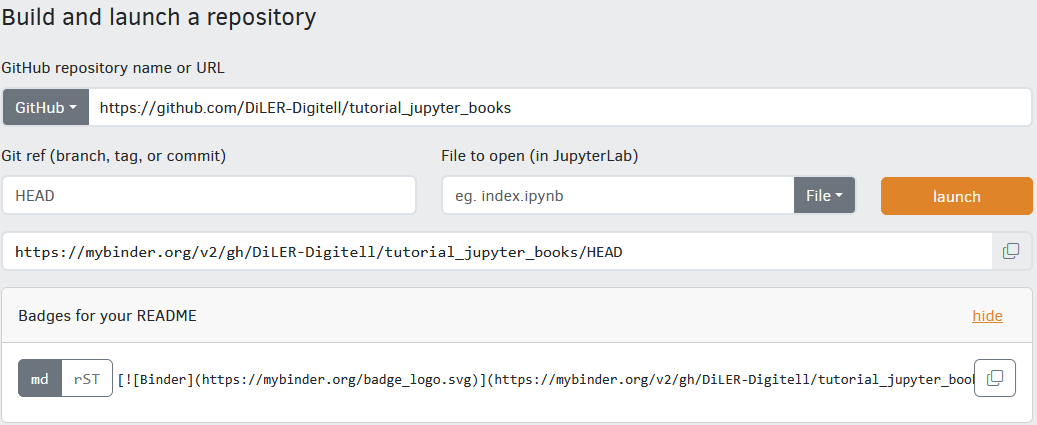Click the 'Badges for your README' heading
The image size is (1037, 425).
107,316
